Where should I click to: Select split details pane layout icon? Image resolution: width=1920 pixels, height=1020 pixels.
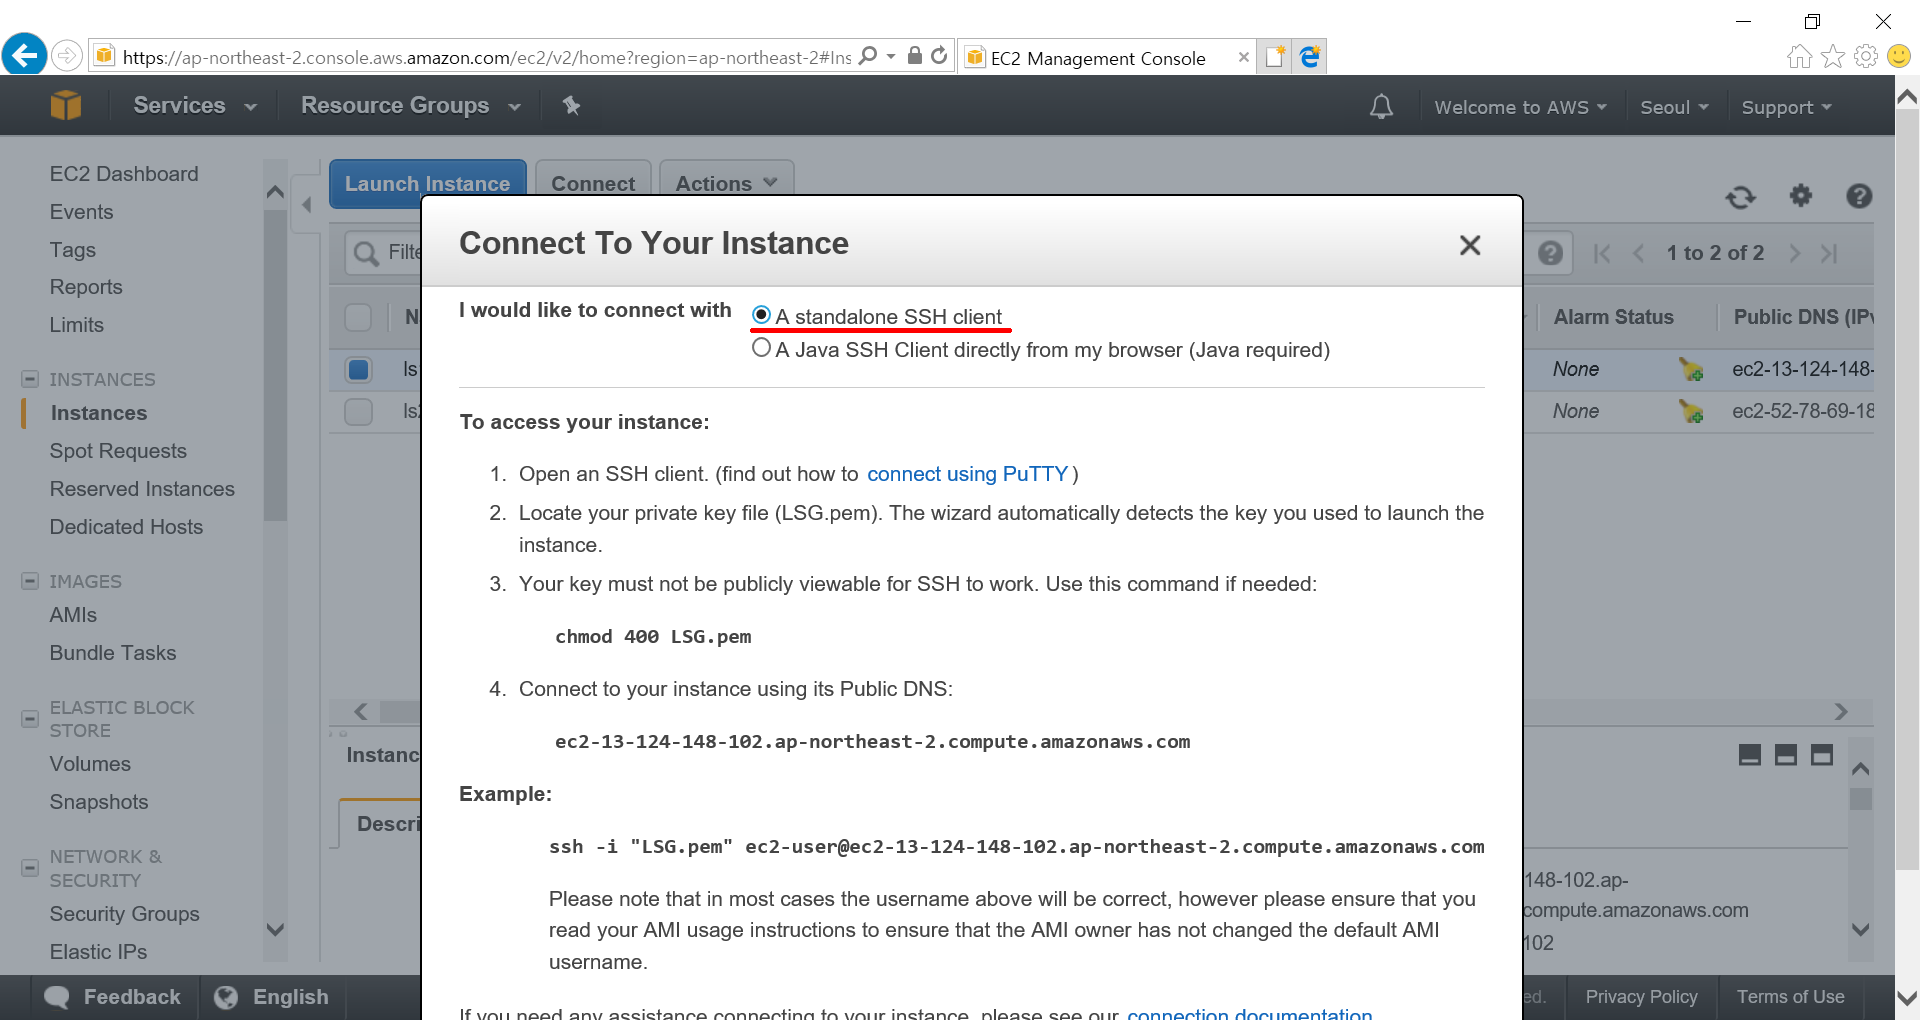(x=1786, y=755)
